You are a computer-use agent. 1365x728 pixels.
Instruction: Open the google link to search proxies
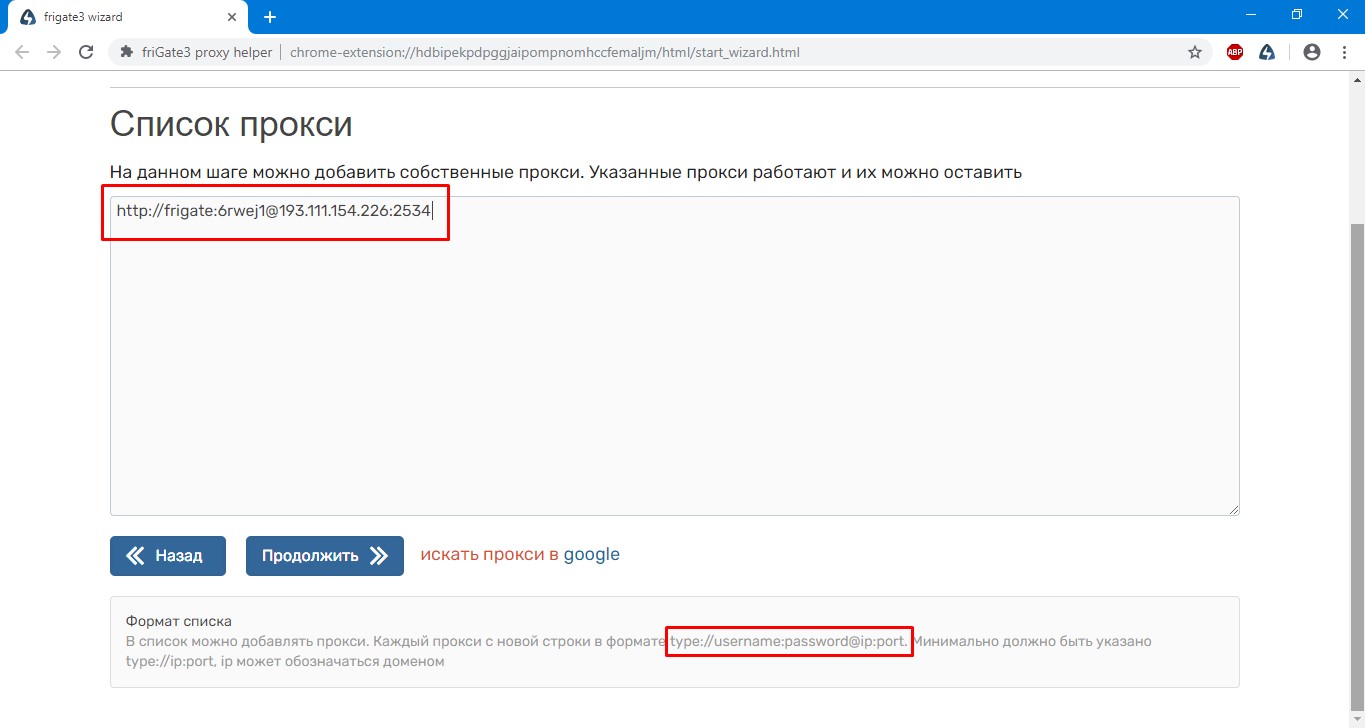point(592,555)
